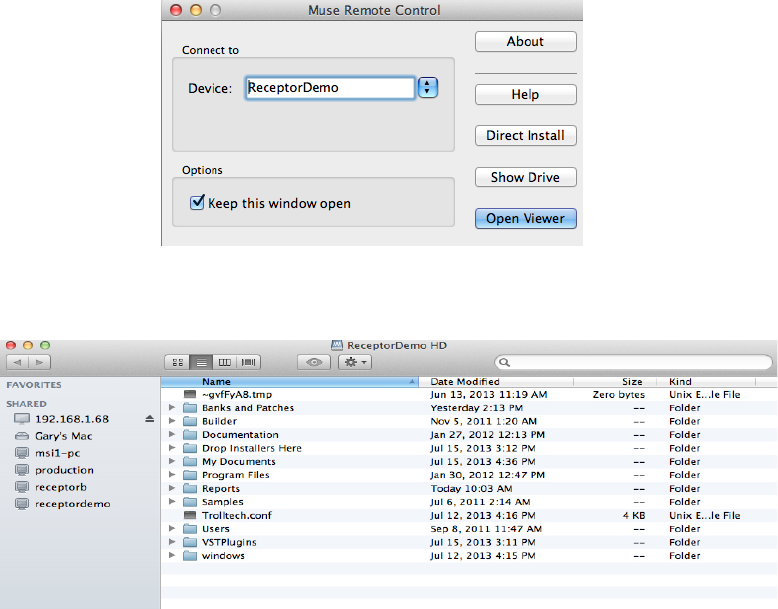Viewport: 778px width, 609px height.
Task: Expand the windows folder triangle
Action: coord(172,555)
